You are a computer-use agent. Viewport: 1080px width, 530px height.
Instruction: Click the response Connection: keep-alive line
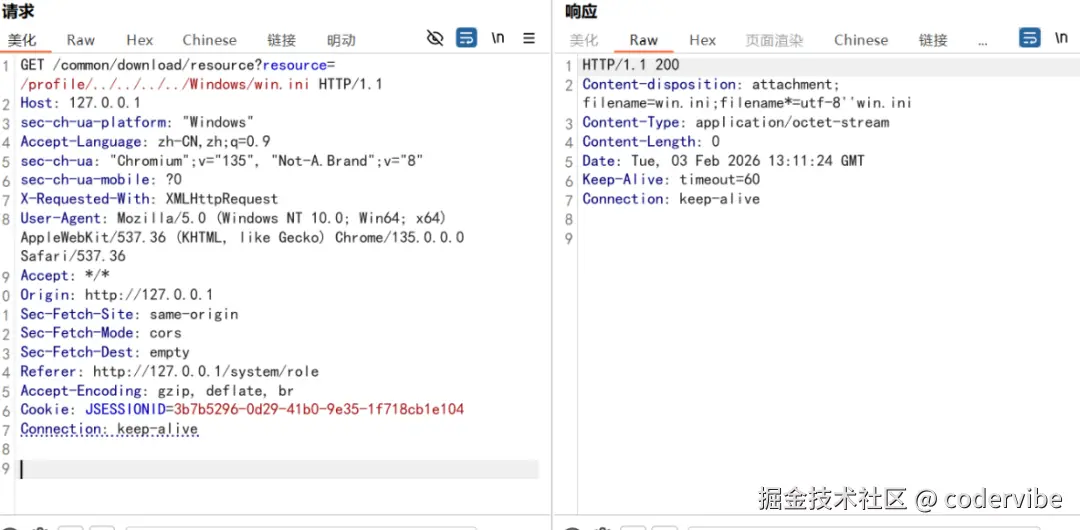coord(671,199)
